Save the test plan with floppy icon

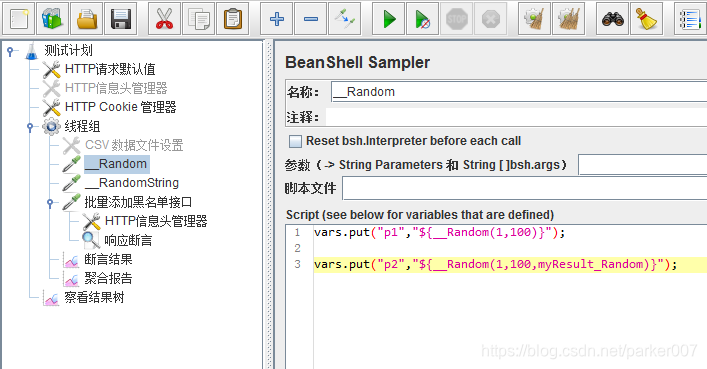[120, 19]
